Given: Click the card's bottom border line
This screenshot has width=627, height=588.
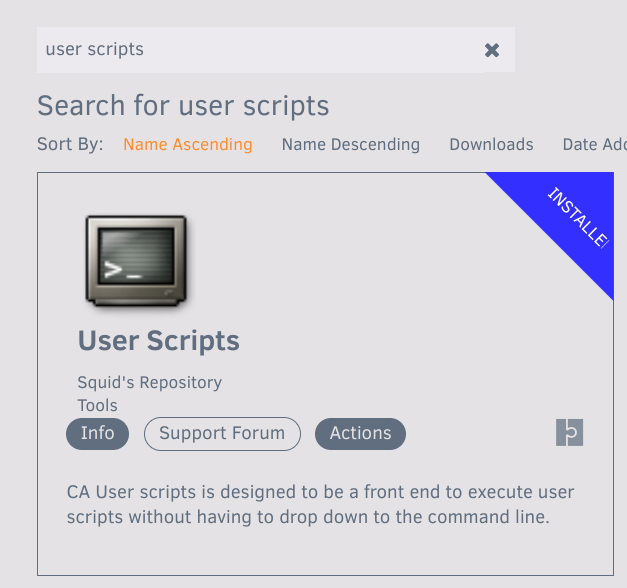Looking at the screenshot, I should (325, 574).
